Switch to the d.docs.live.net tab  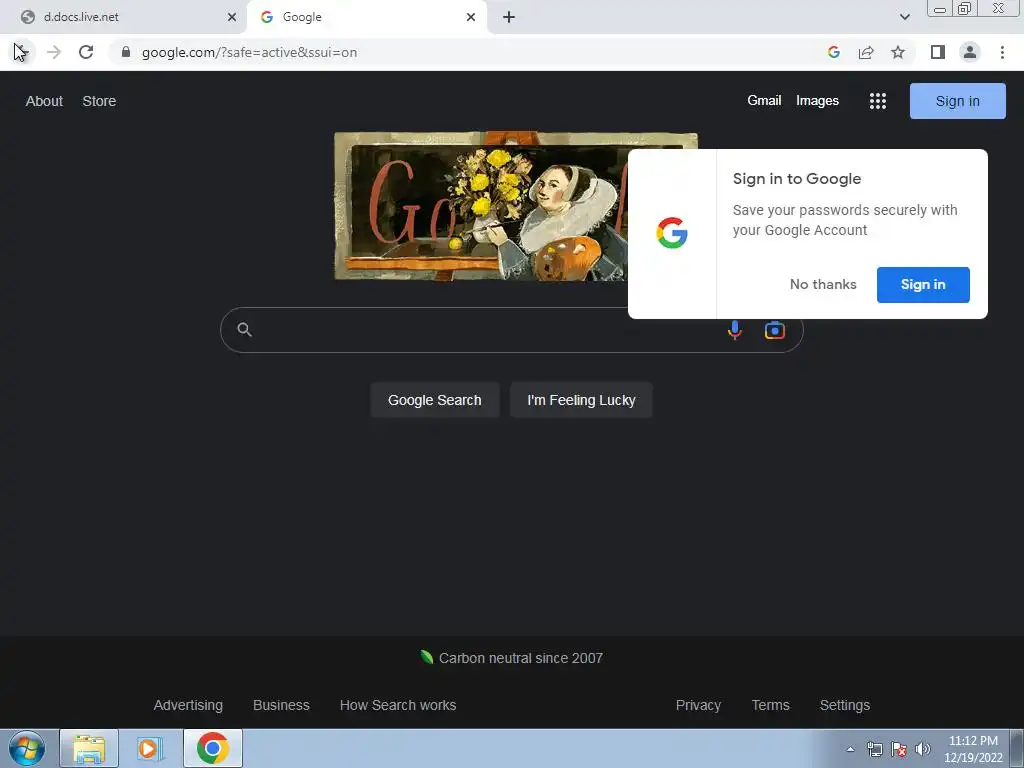(124, 17)
